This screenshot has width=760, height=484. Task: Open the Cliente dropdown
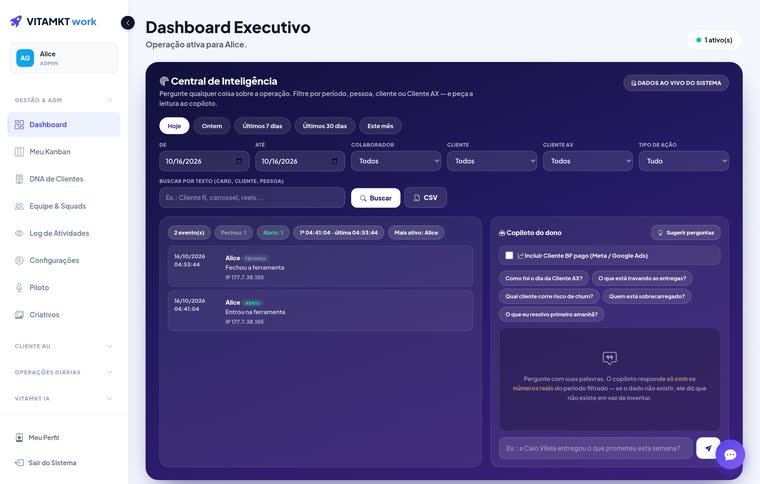pyautogui.click(x=492, y=161)
